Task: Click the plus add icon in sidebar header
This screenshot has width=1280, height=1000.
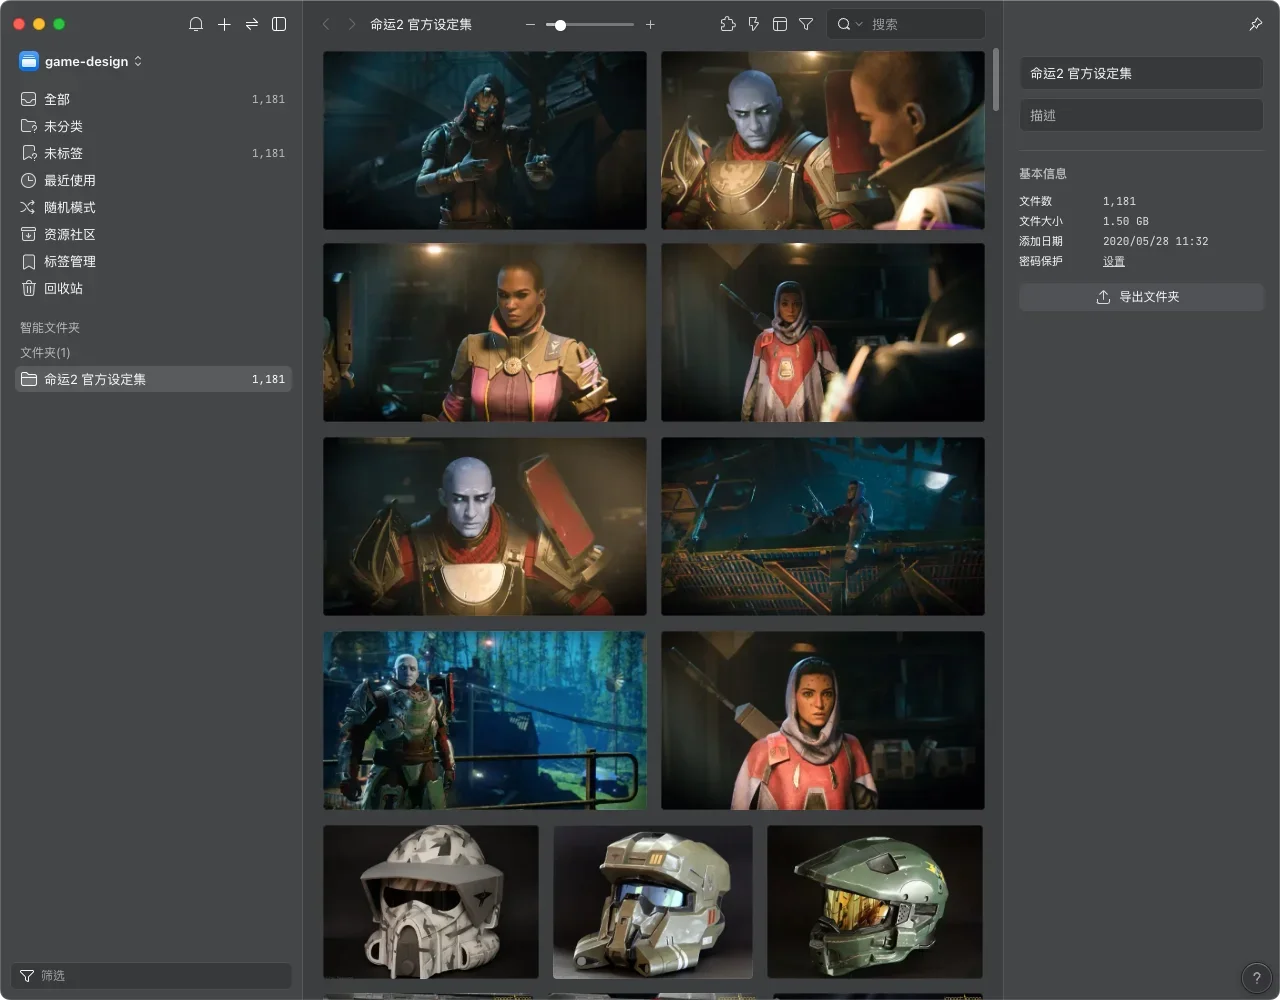Action: click(224, 24)
